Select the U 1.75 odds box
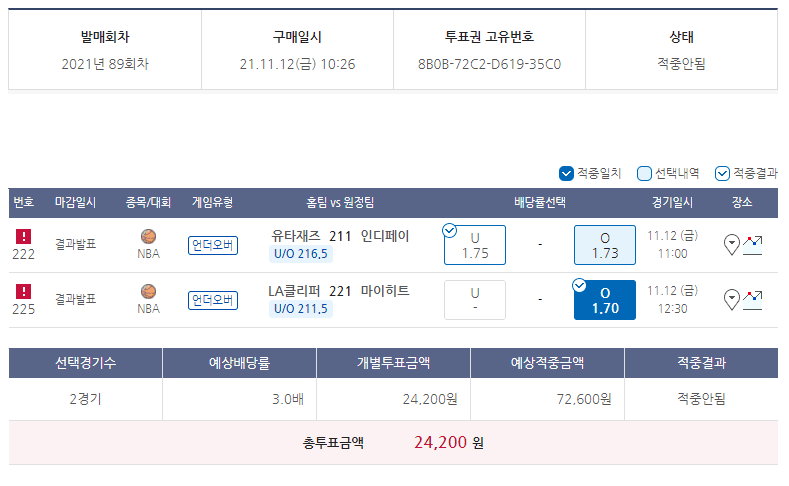Screen dimensions: 789x486 (475, 245)
